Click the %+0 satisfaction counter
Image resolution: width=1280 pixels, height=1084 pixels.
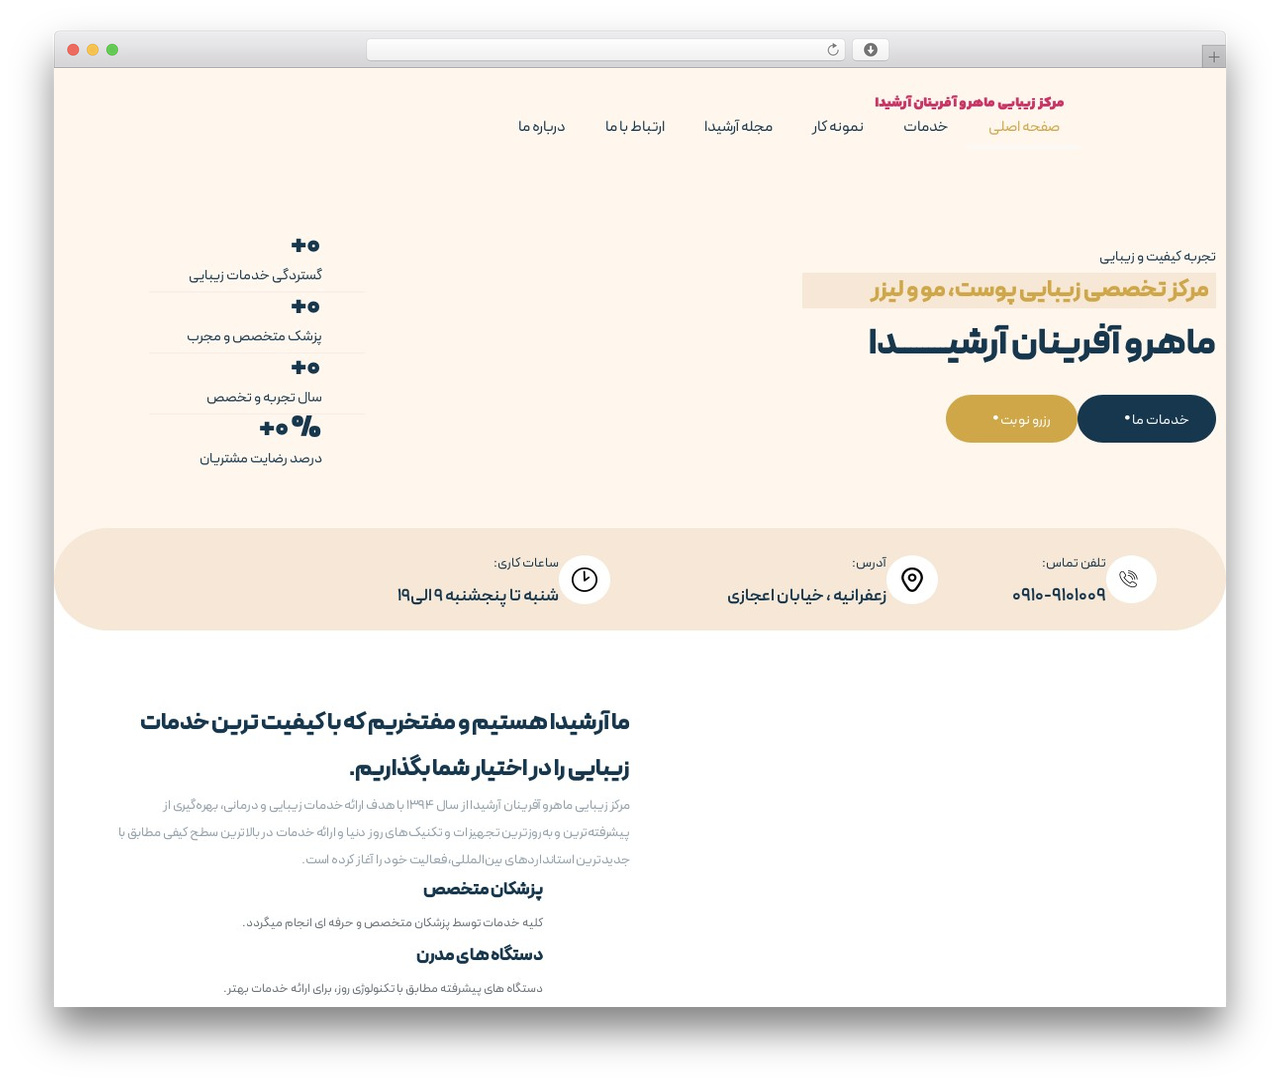tap(290, 428)
